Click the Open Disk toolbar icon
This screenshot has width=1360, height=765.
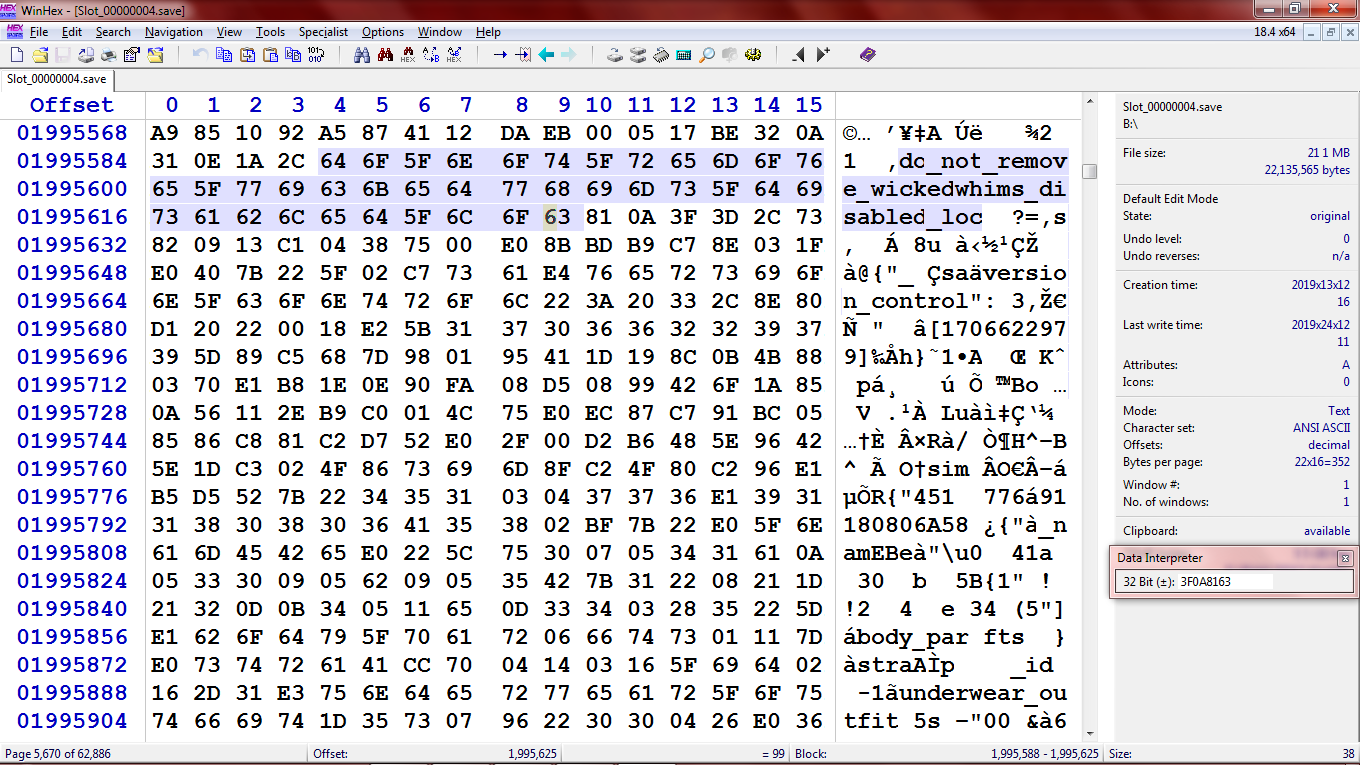tap(615, 55)
